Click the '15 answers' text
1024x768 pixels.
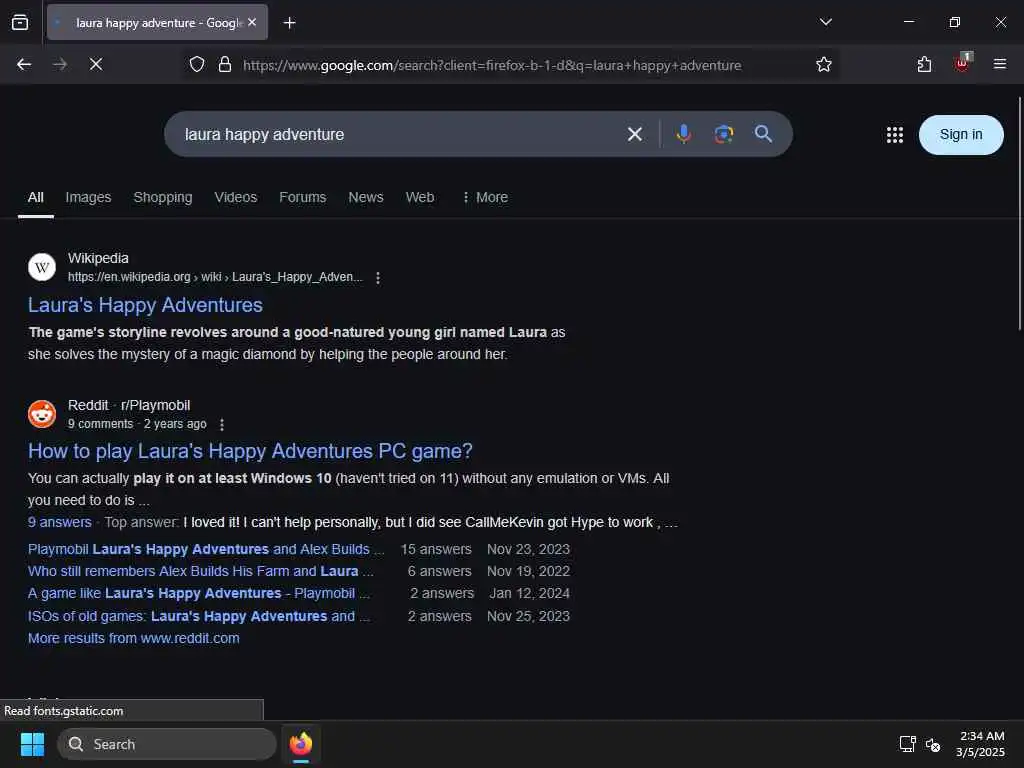pos(436,549)
